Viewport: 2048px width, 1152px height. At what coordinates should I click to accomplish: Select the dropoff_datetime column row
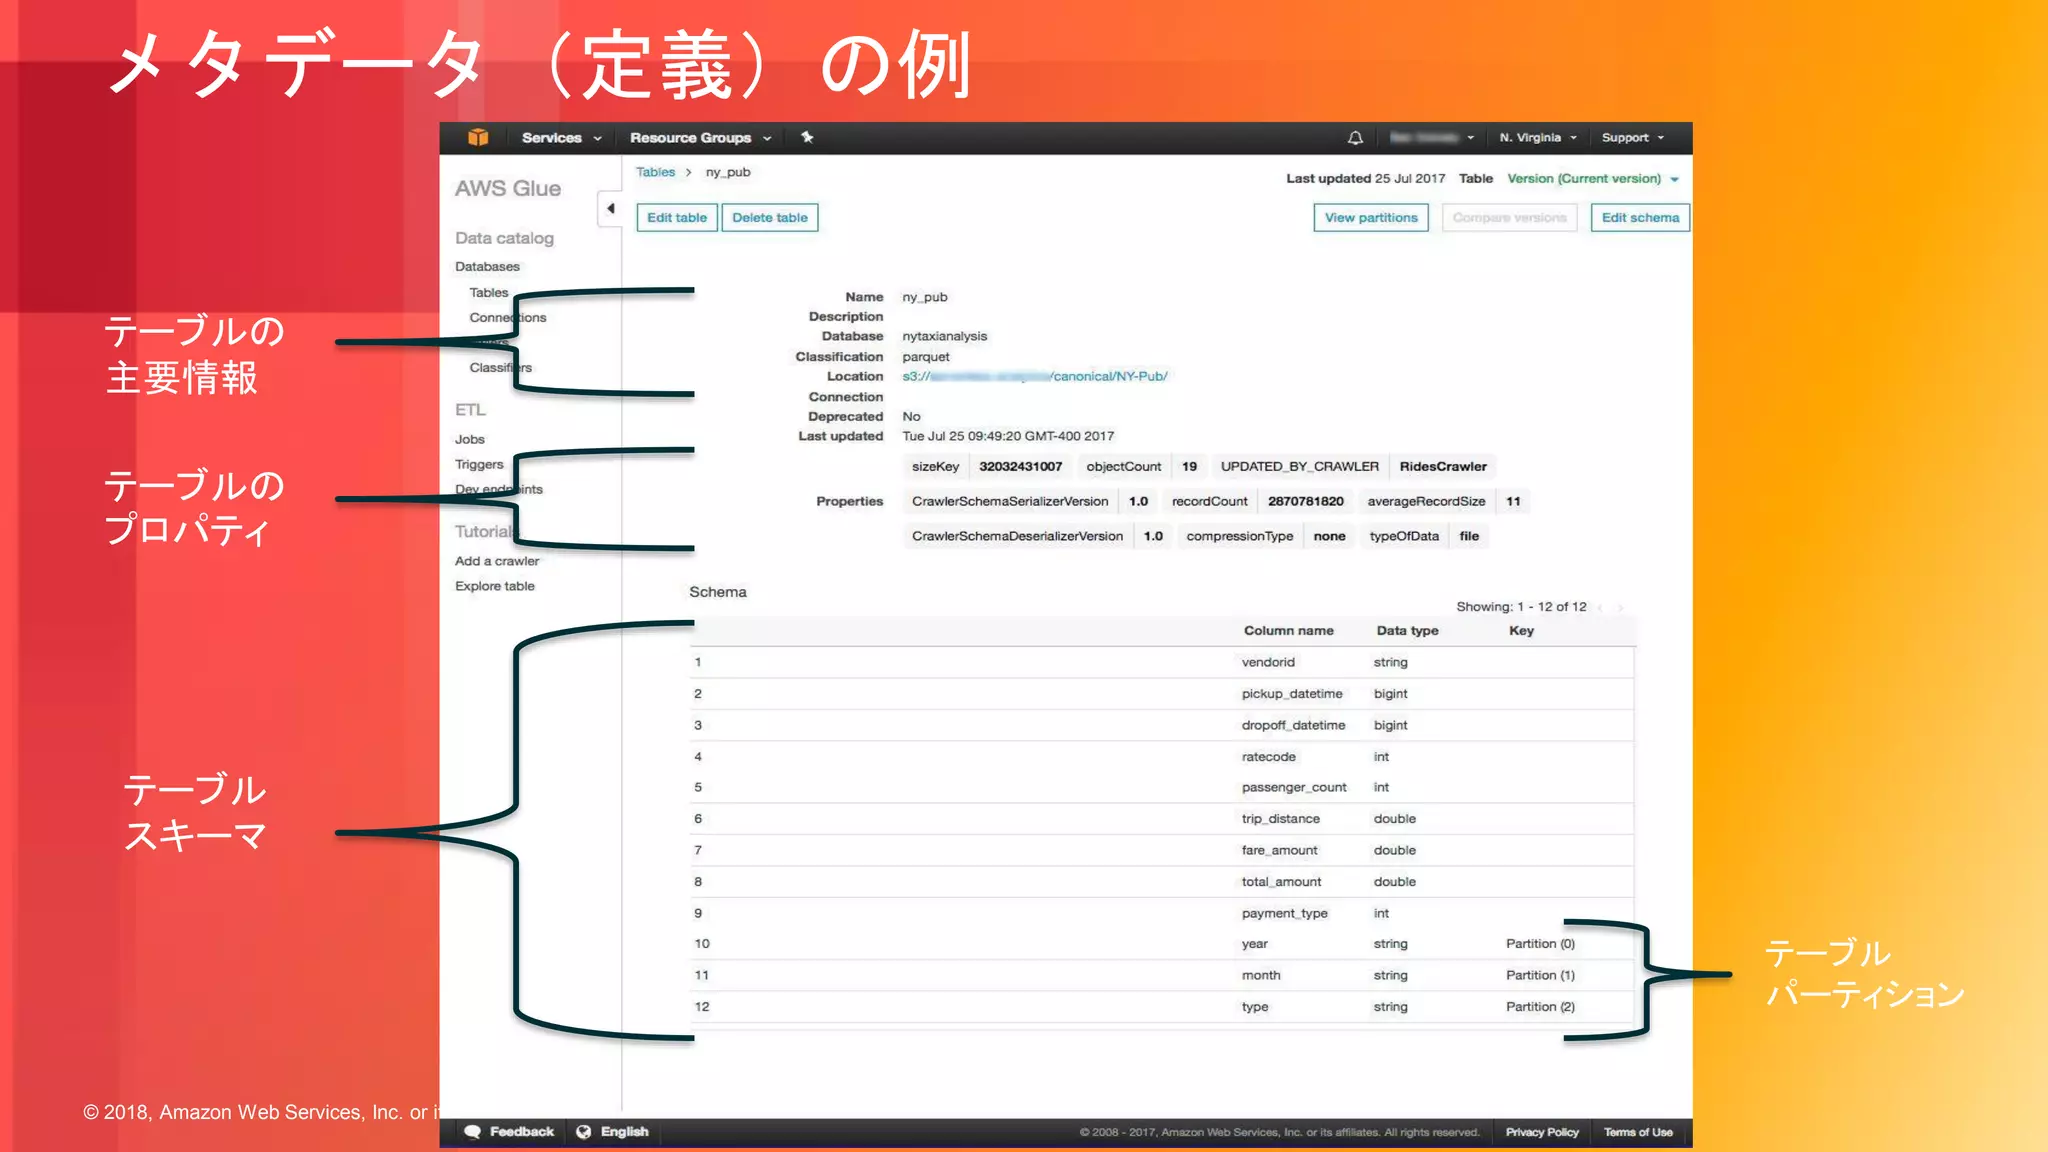(x=1162, y=726)
